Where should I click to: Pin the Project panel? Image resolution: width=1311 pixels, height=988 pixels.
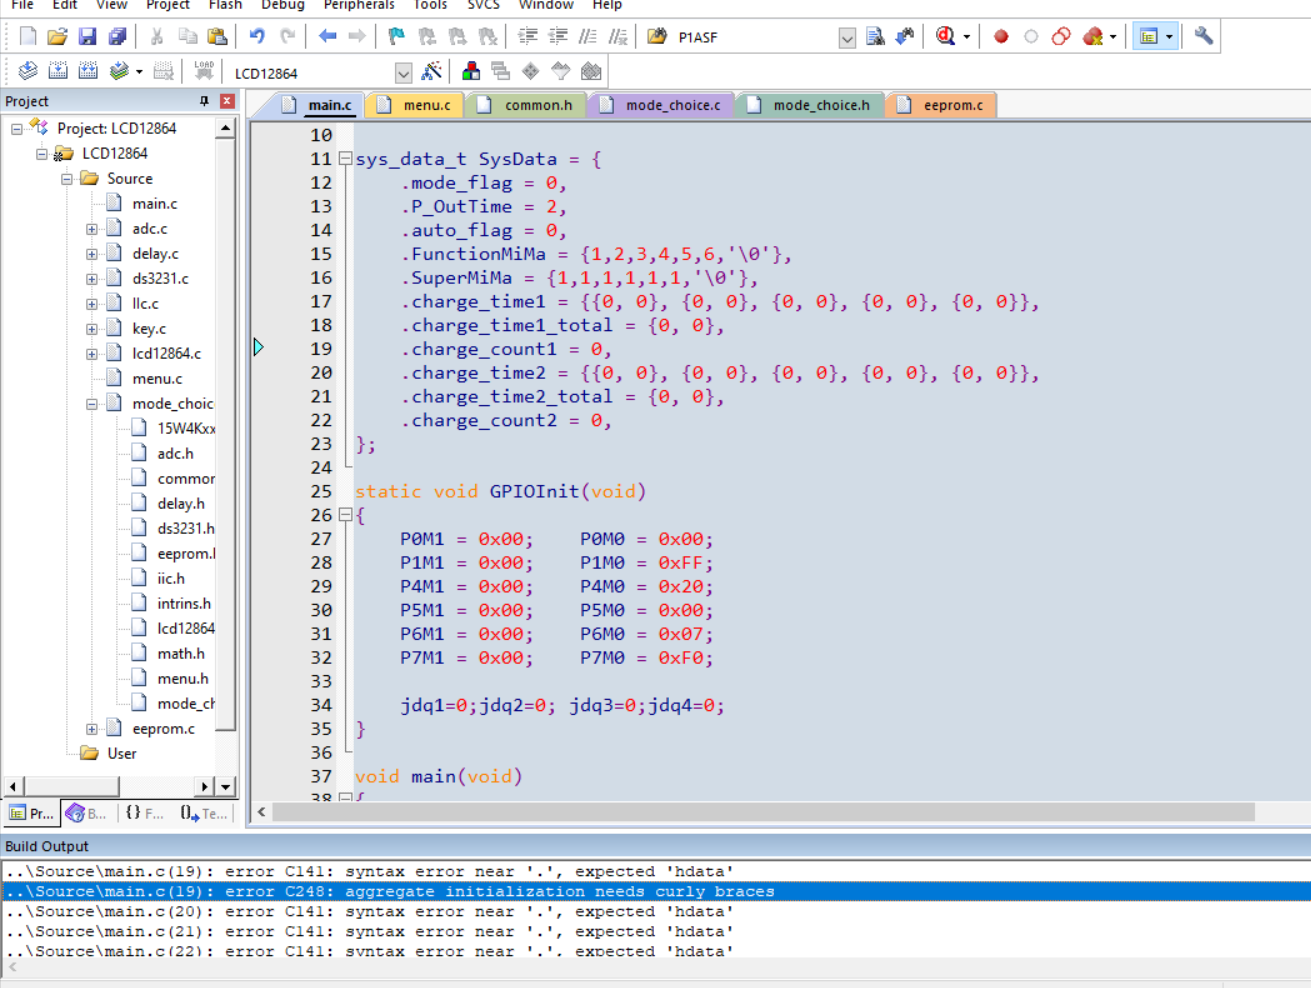coord(204,101)
